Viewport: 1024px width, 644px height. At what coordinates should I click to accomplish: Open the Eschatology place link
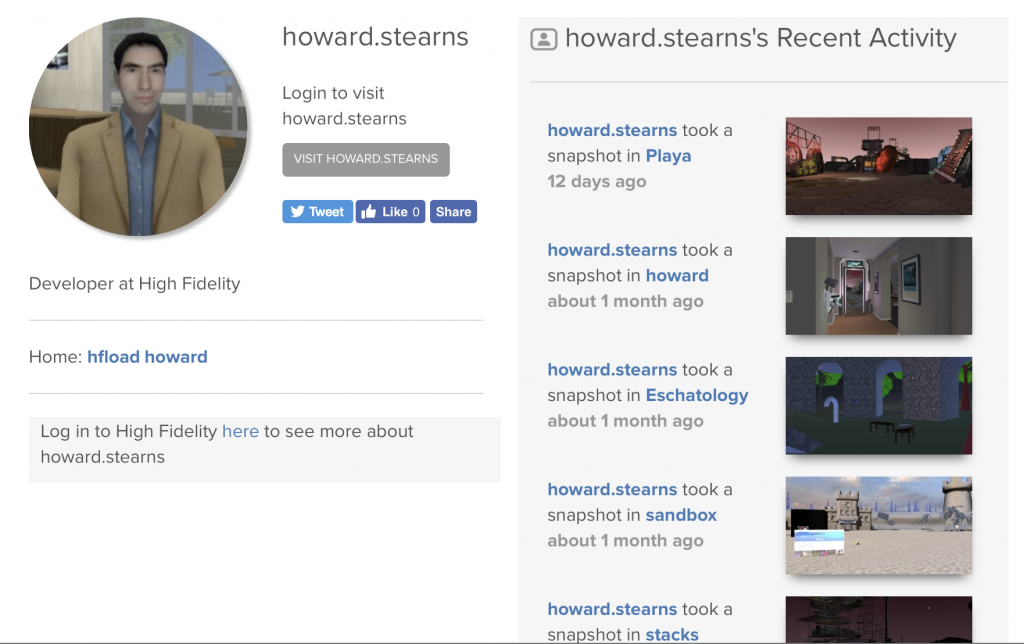point(697,396)
